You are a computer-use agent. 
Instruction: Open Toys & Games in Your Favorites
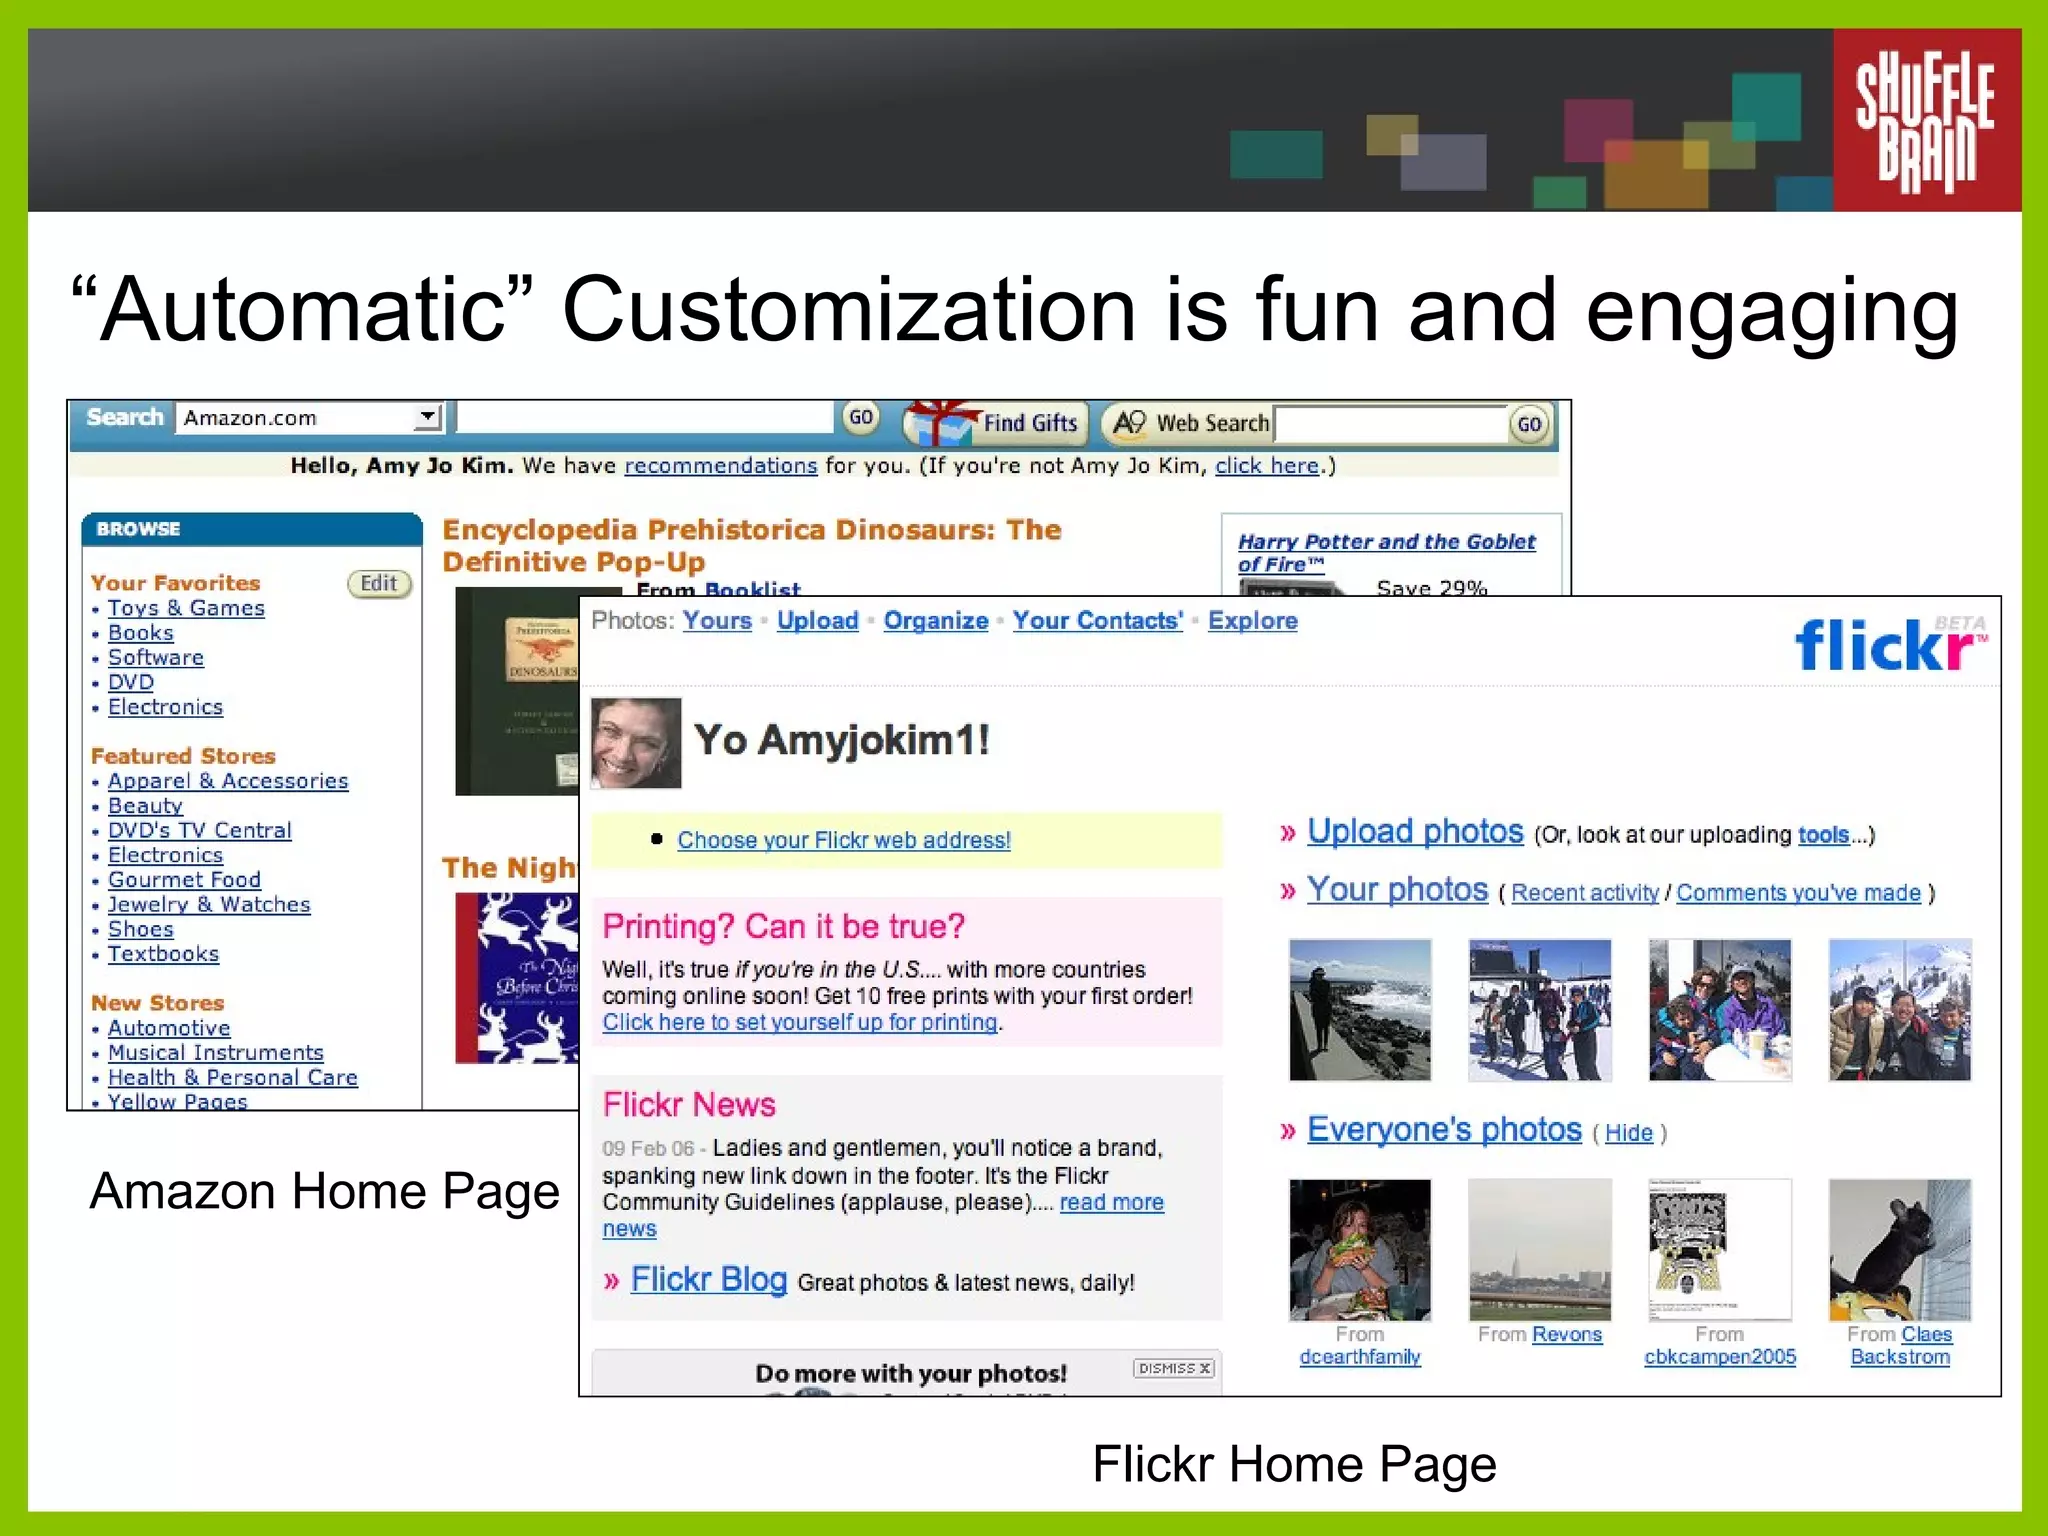[186, 608]
